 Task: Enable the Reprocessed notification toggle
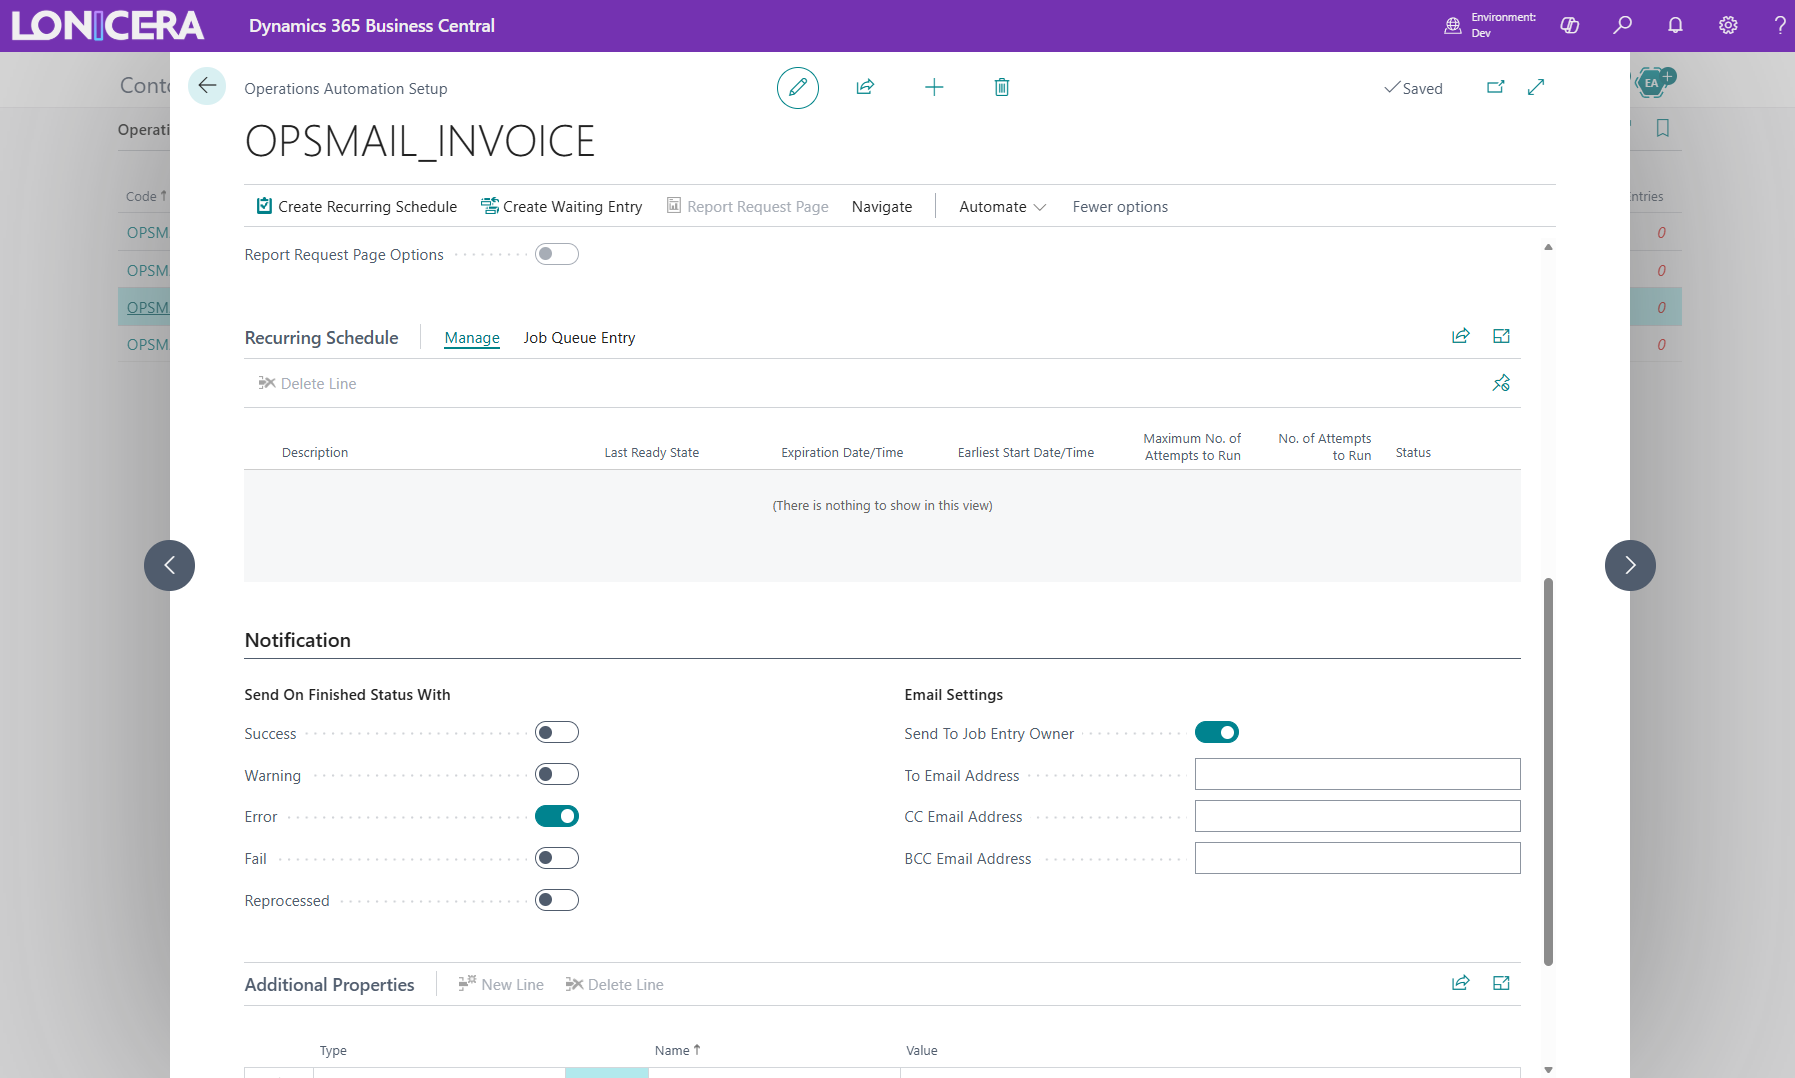557,901
